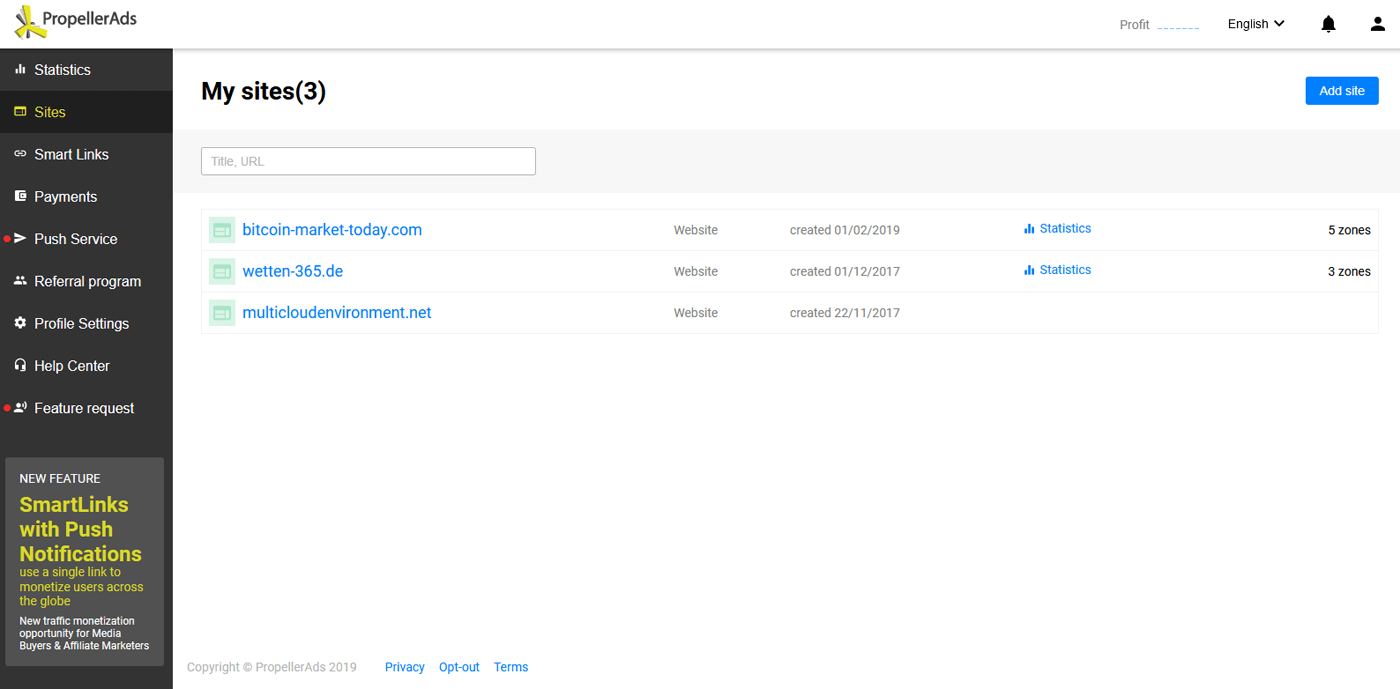Click the PropellerAds logo
Image resolution: width=1400 pixels, height=689 pixels.
(x=76, y=21)
